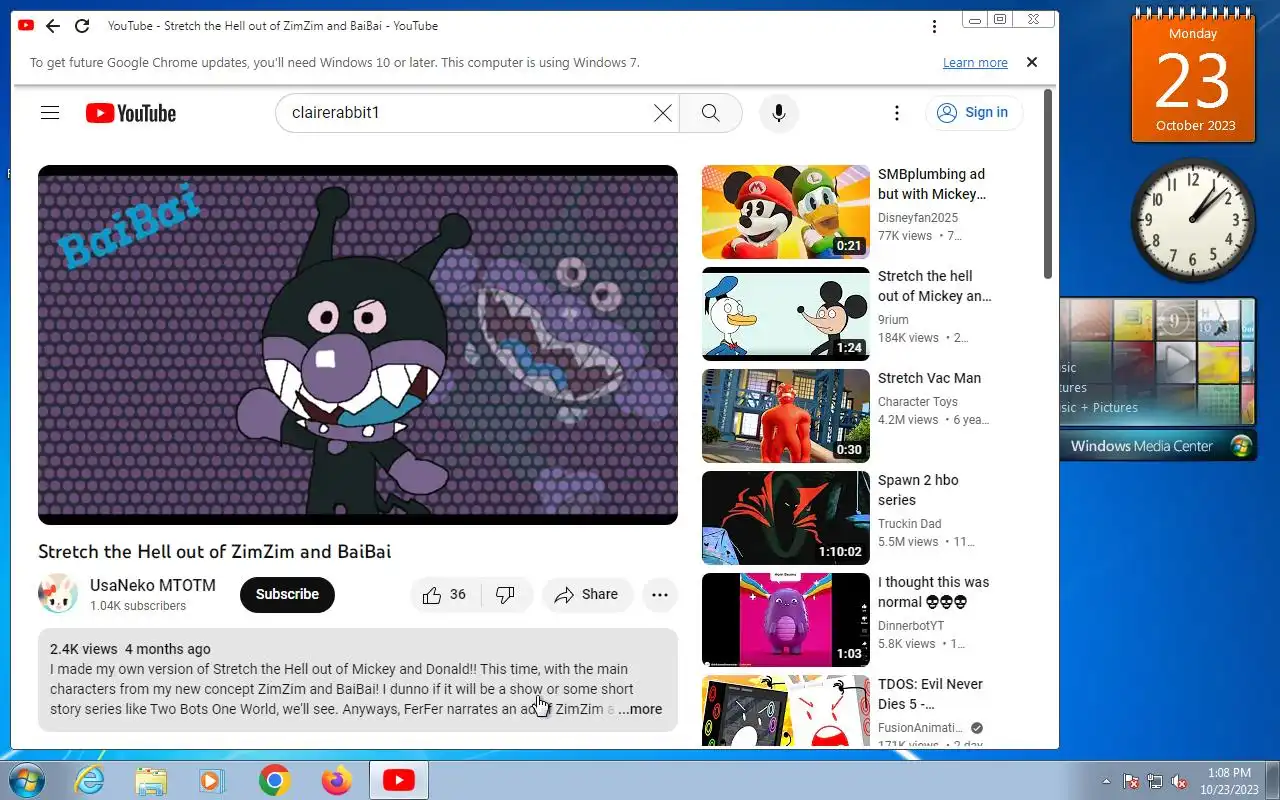The height and width of the screenshot is (800, 1280).
Task: Start voice search with microphone icon
Action: coord(779,113)
